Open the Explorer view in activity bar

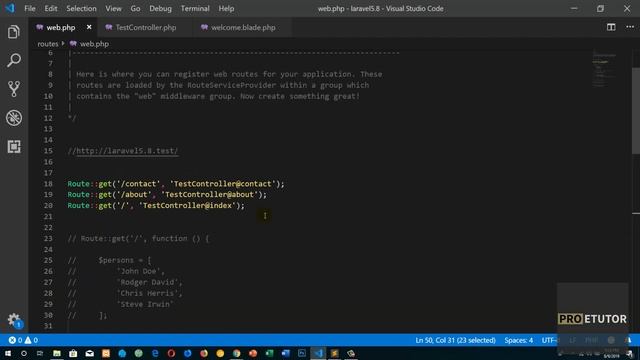[13, 32]
